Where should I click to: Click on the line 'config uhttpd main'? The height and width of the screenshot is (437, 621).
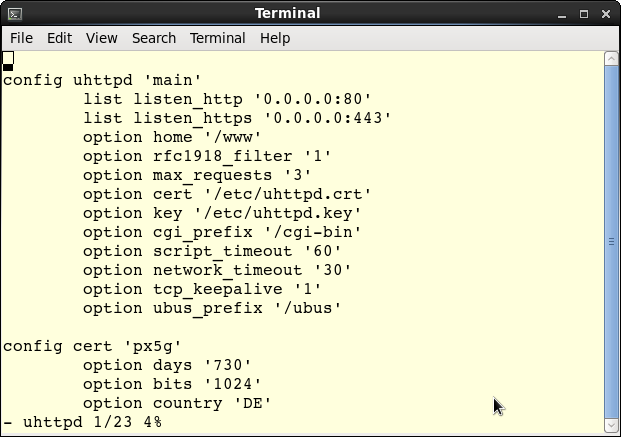pyautogui.click(x=102, y=80)
